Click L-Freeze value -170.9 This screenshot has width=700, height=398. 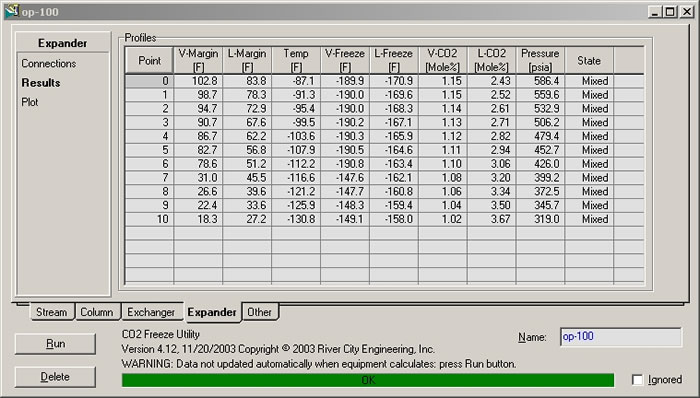(x=394, y=81)
